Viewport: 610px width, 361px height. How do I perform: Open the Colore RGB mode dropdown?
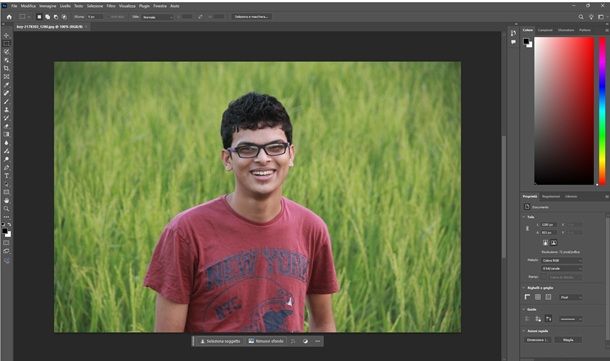click(562, 260)
